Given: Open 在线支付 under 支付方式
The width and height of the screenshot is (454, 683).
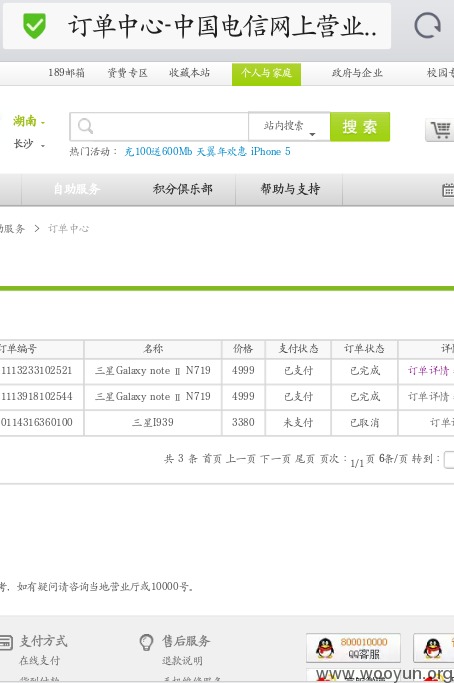Looking at the screenshot, I should click(x=40, y=661).
